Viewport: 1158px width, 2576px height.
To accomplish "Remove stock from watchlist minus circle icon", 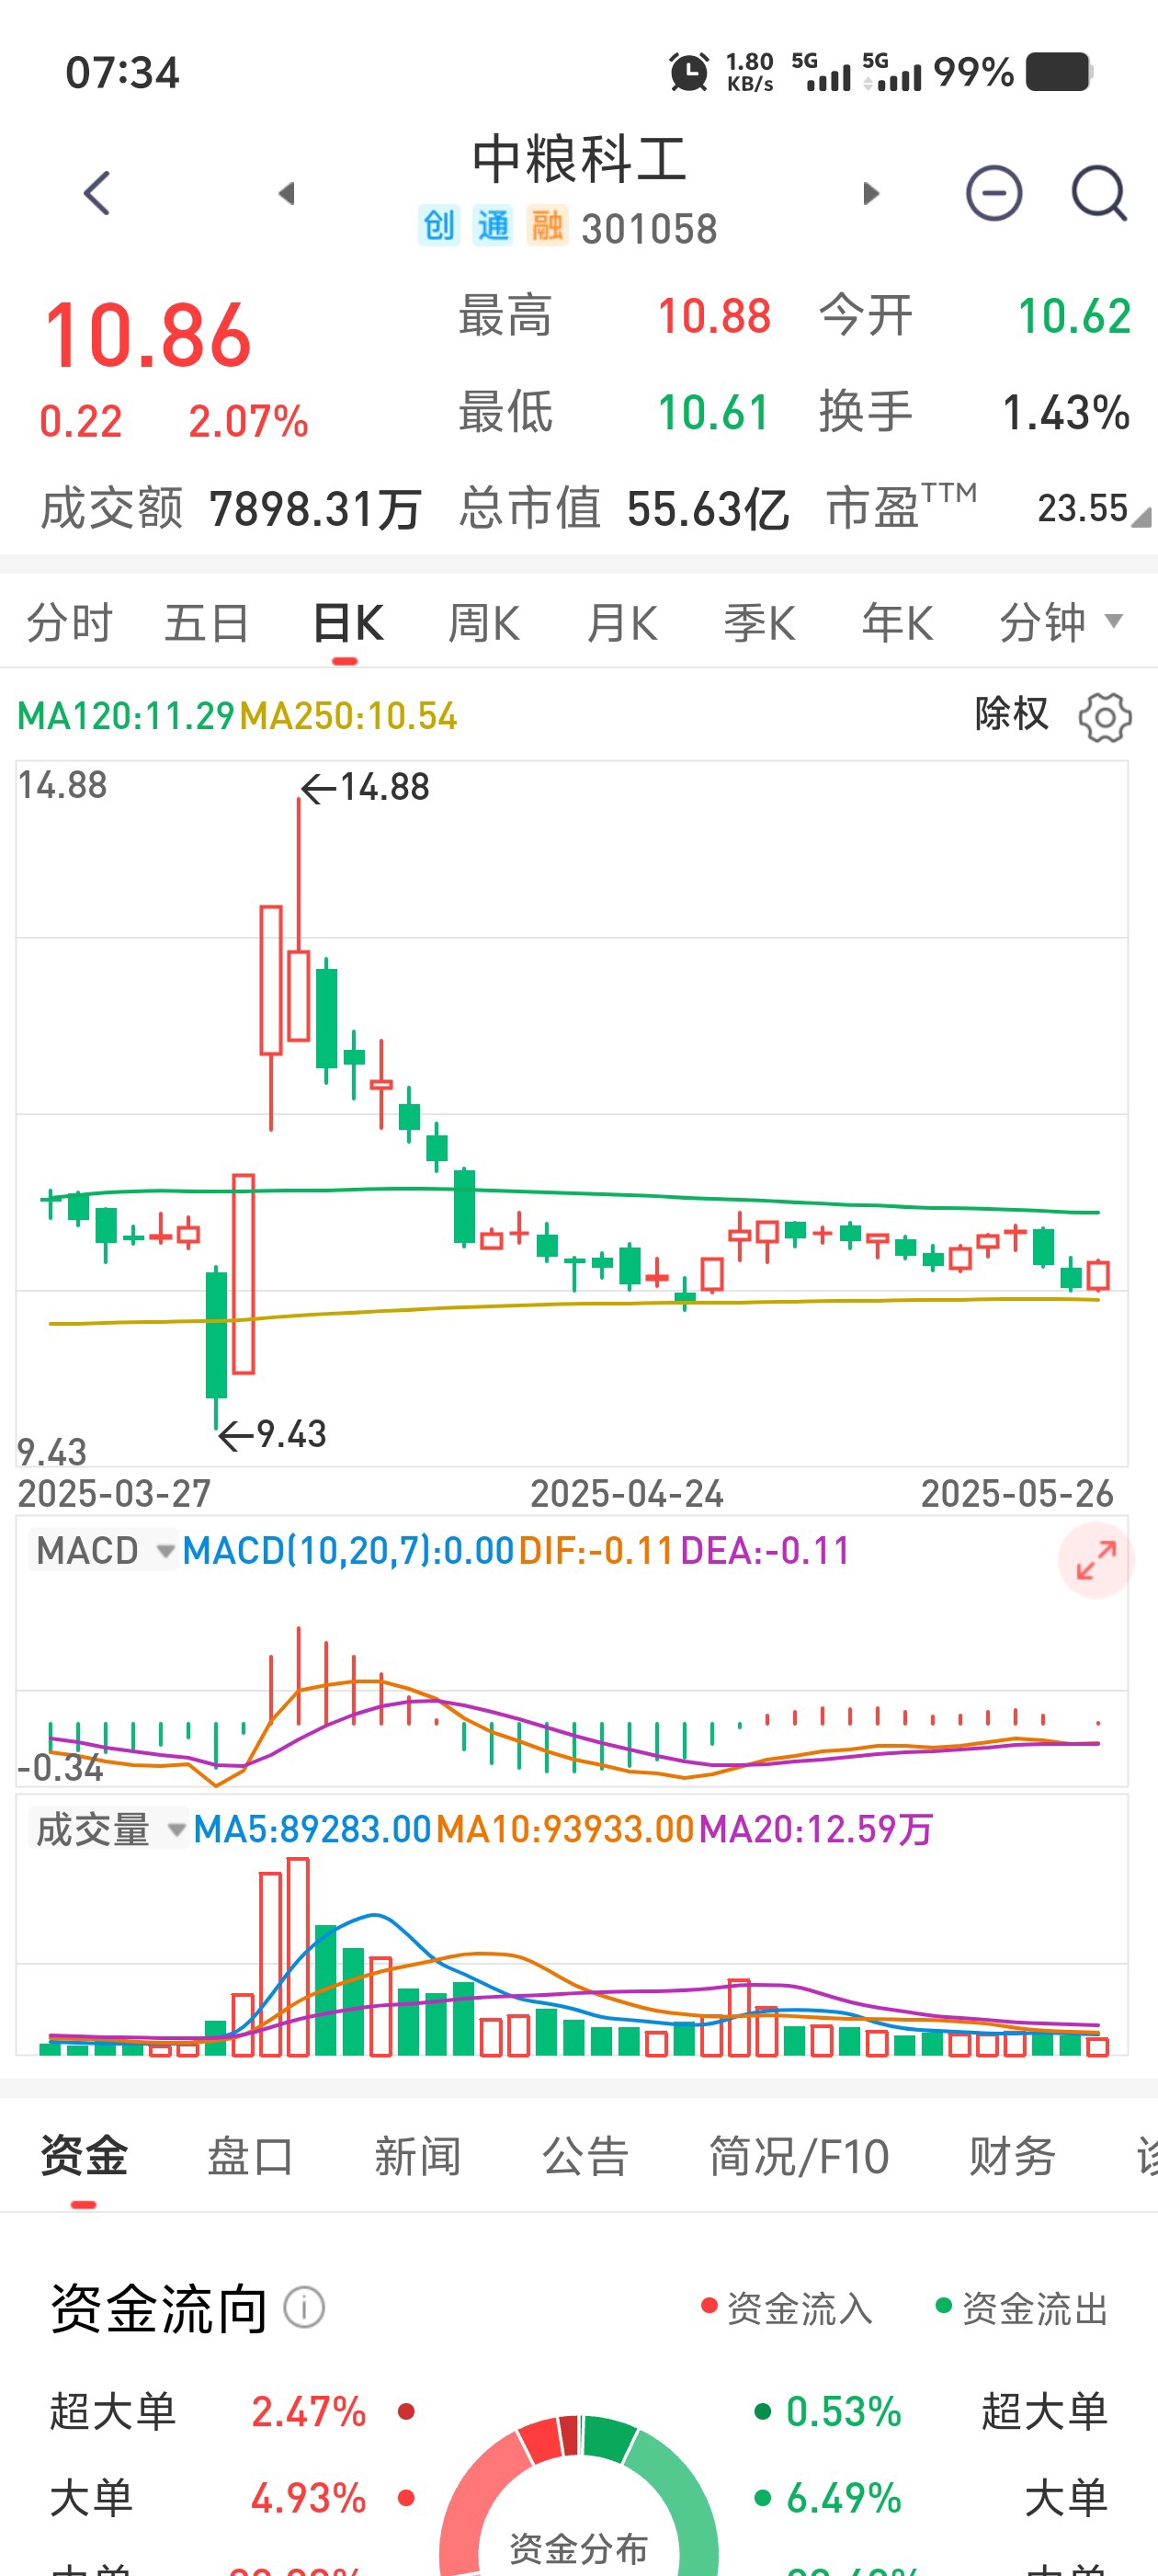I will [x=994, y=193].
